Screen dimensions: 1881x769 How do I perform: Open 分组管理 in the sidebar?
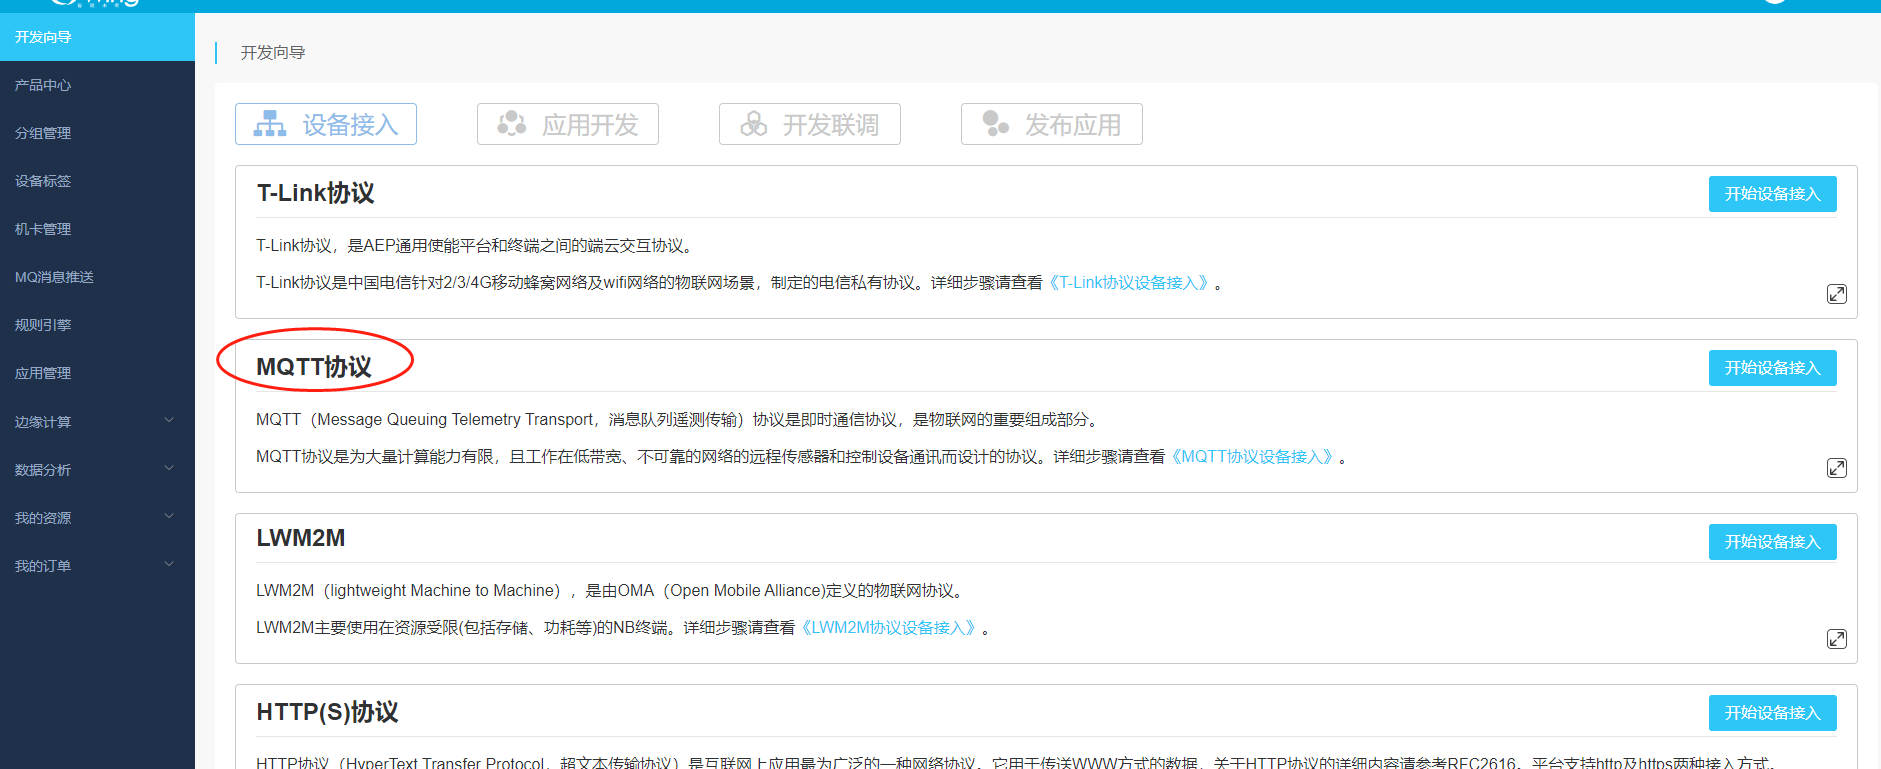coord(97,133)
